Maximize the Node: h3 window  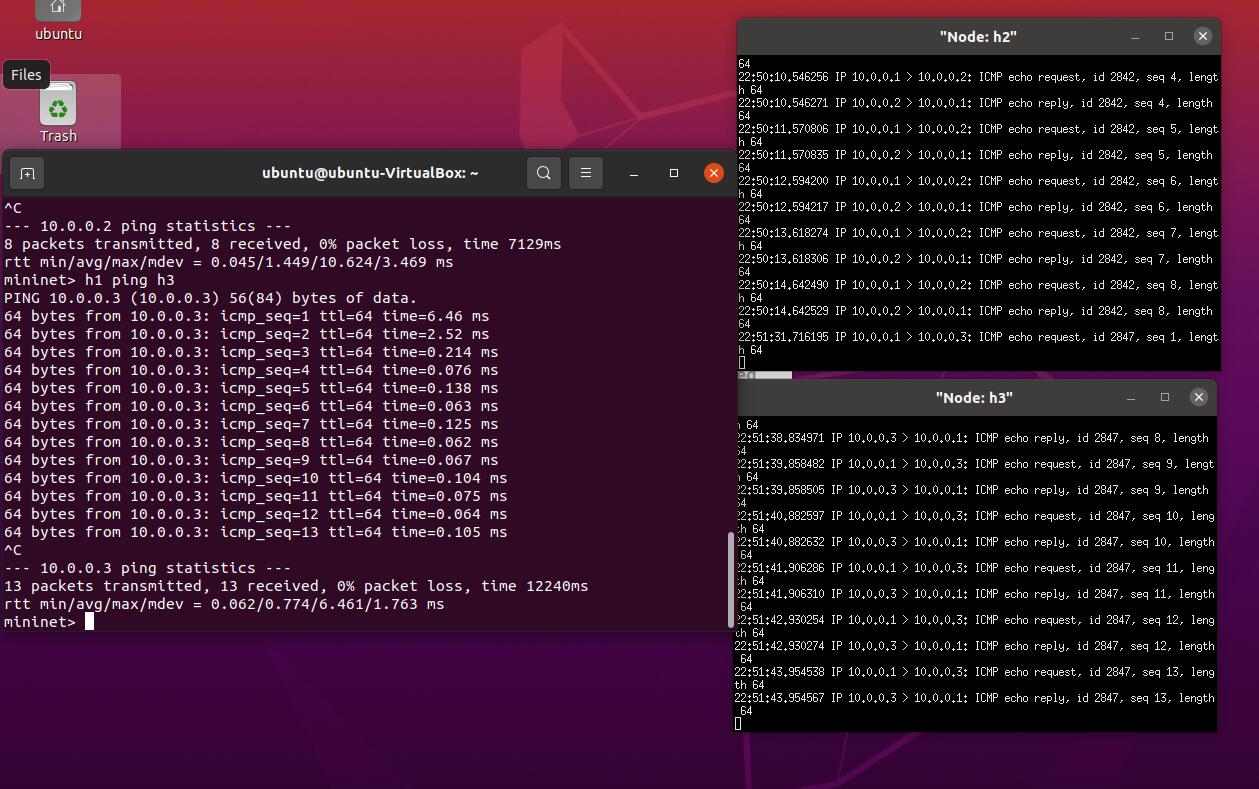point(1165,397)
